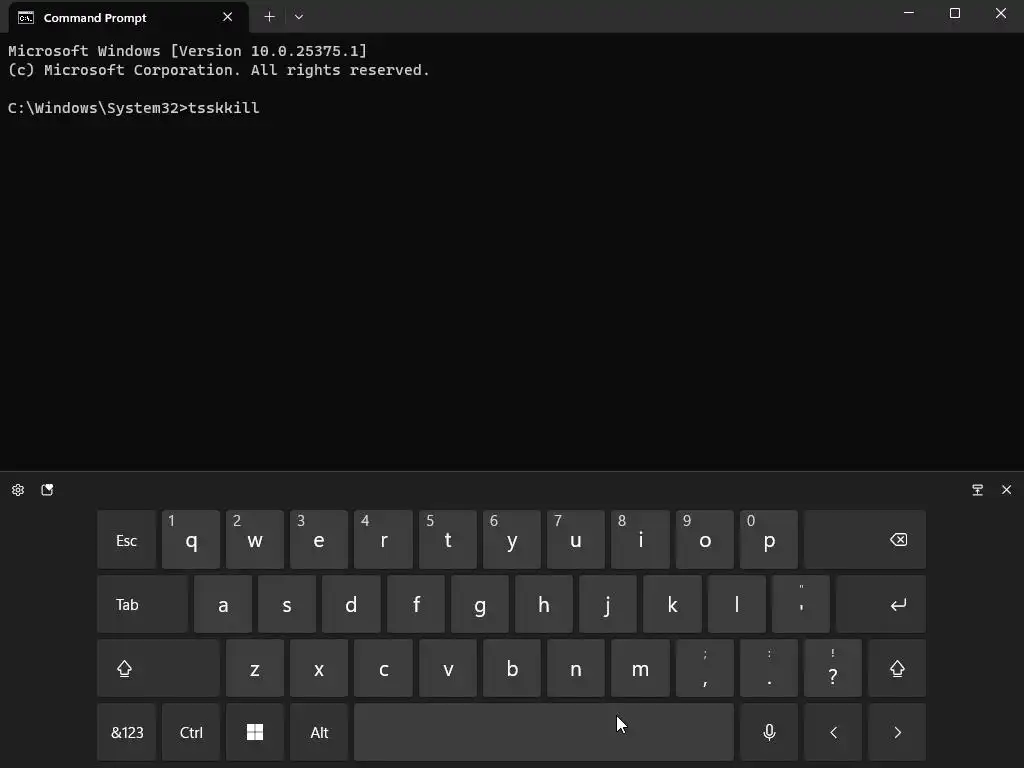Tap the h key

click(x=543, y=604)
